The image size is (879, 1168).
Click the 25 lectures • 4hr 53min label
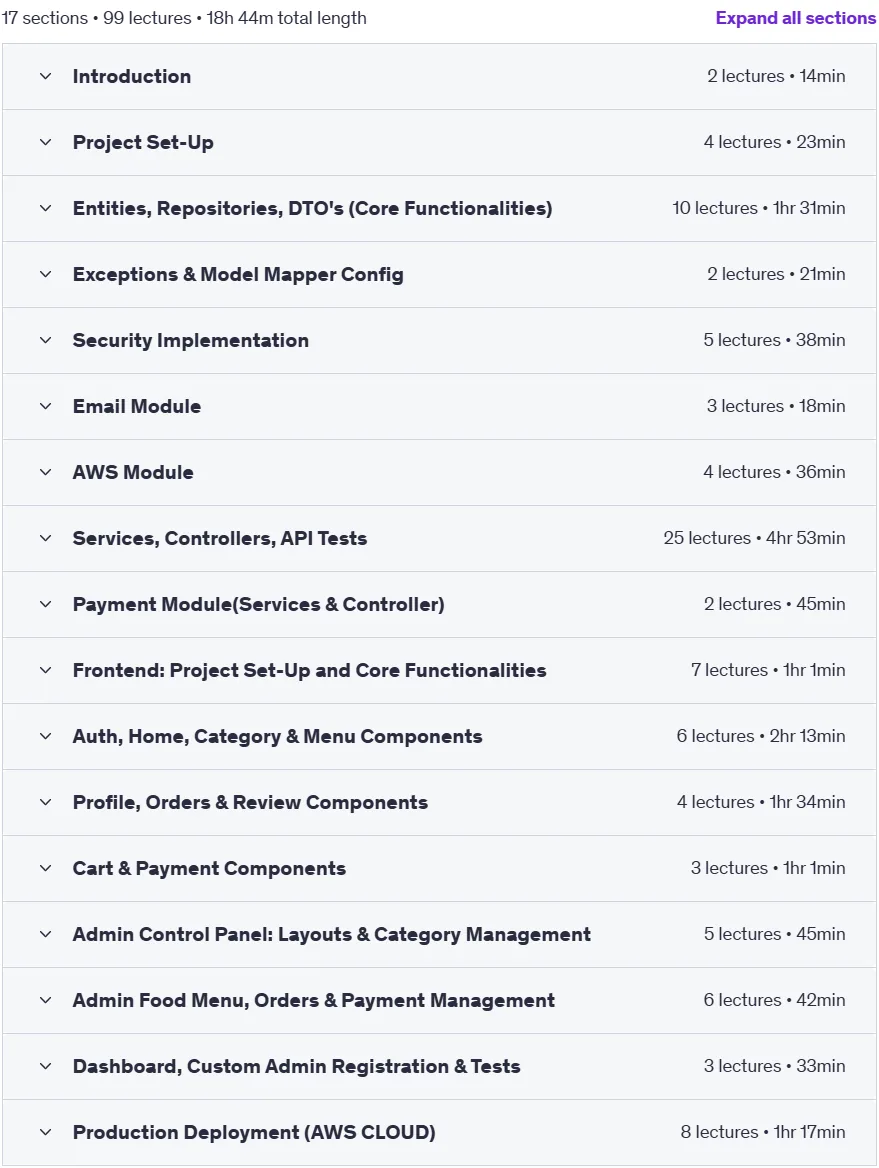(754, 538)
